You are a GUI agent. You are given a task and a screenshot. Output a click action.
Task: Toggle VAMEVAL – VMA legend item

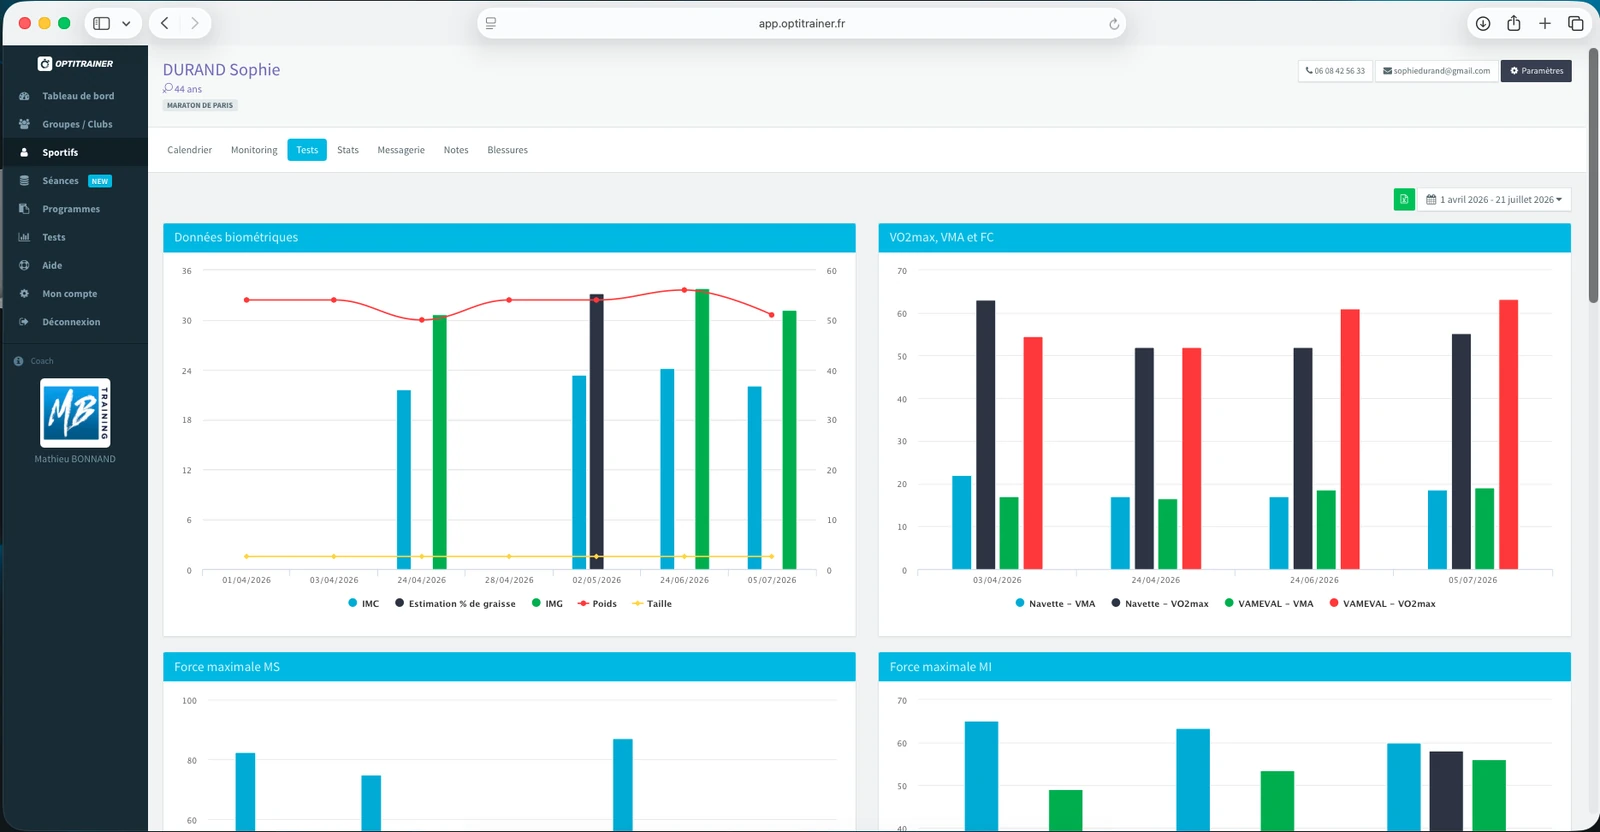click(1269, 603)
